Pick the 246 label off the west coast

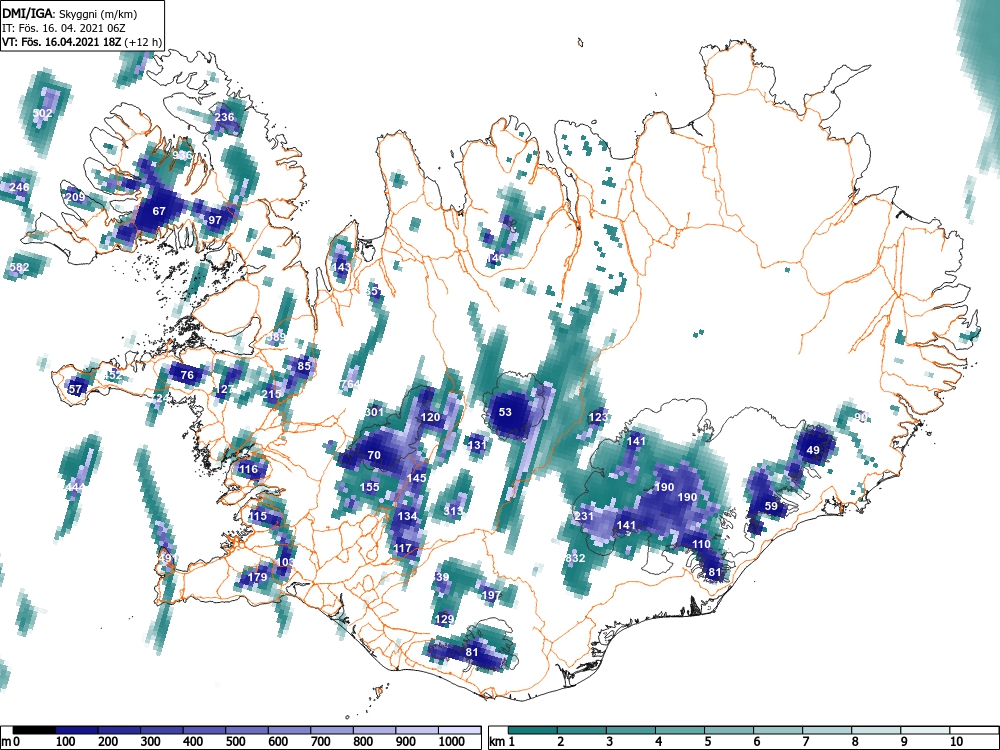click(x=19, y=188)
